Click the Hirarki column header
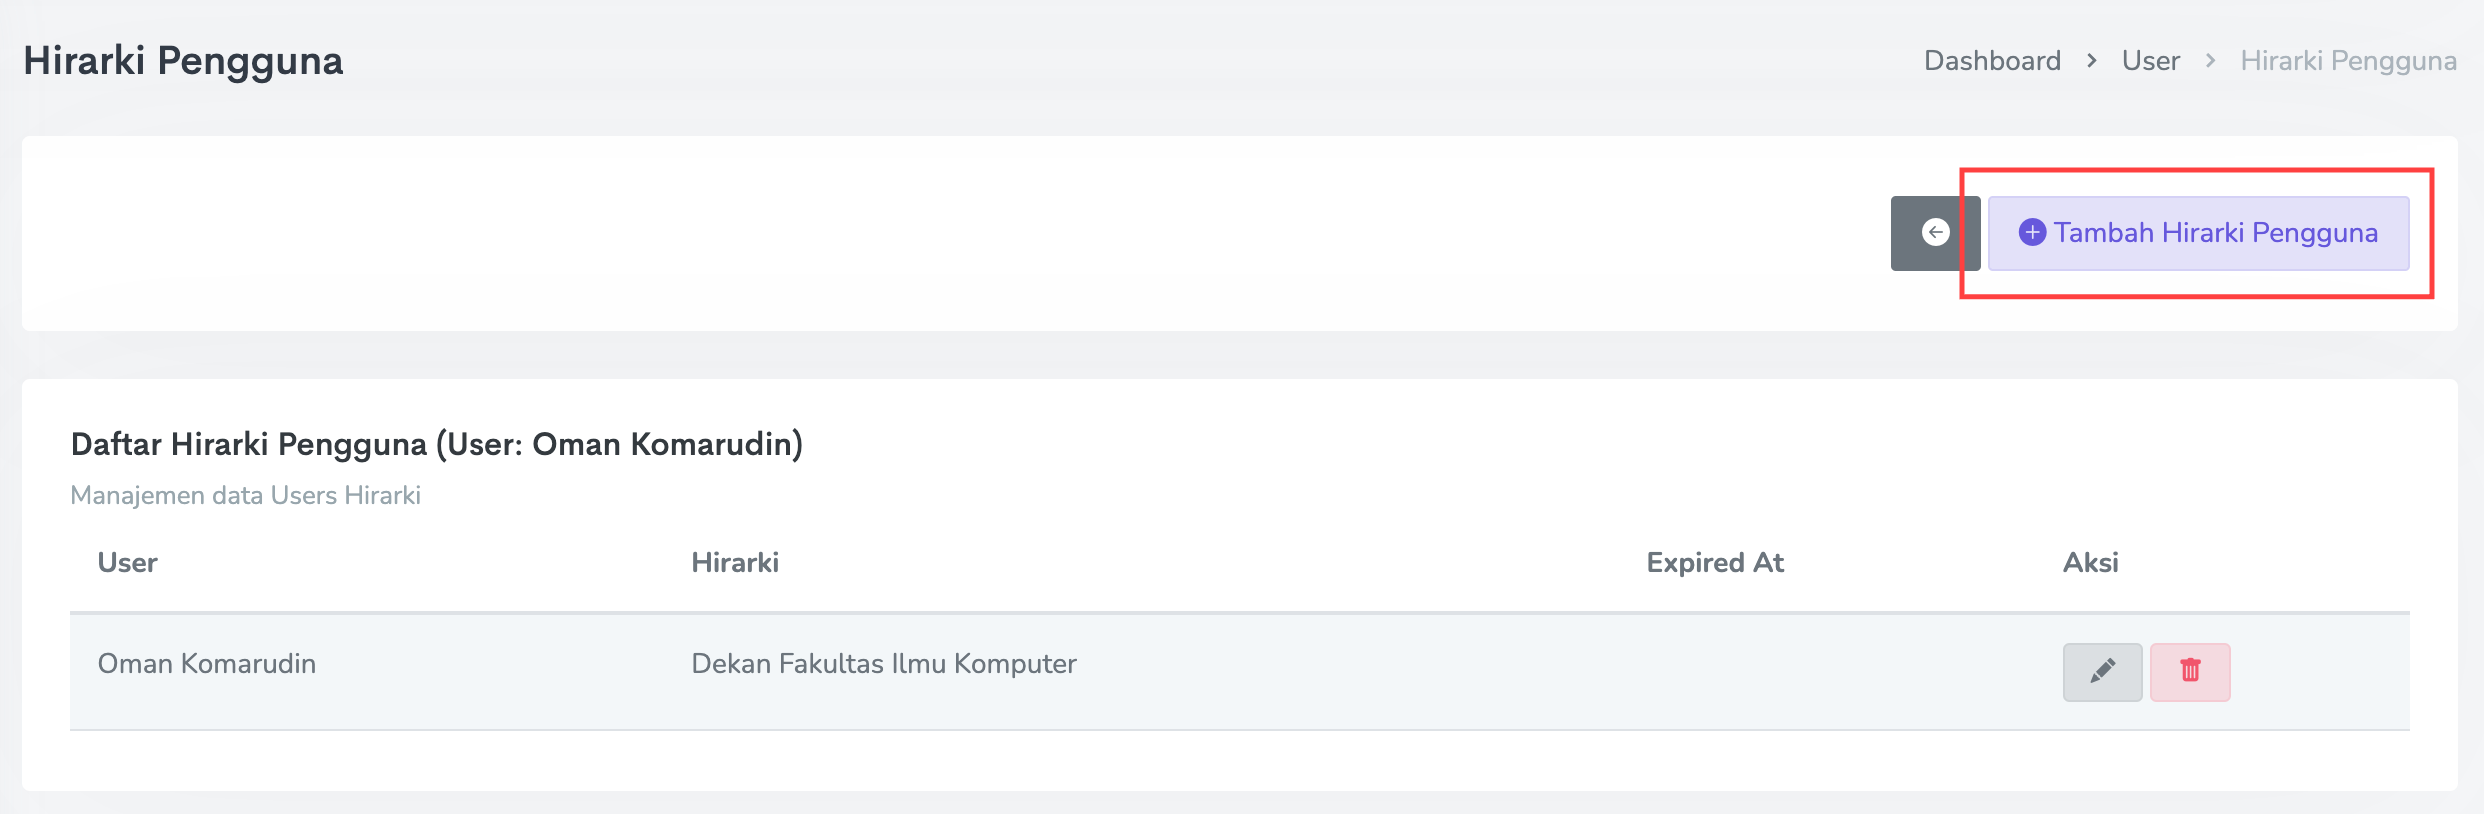The height and width of the screenshot is (814, 2484). point(735,563)
